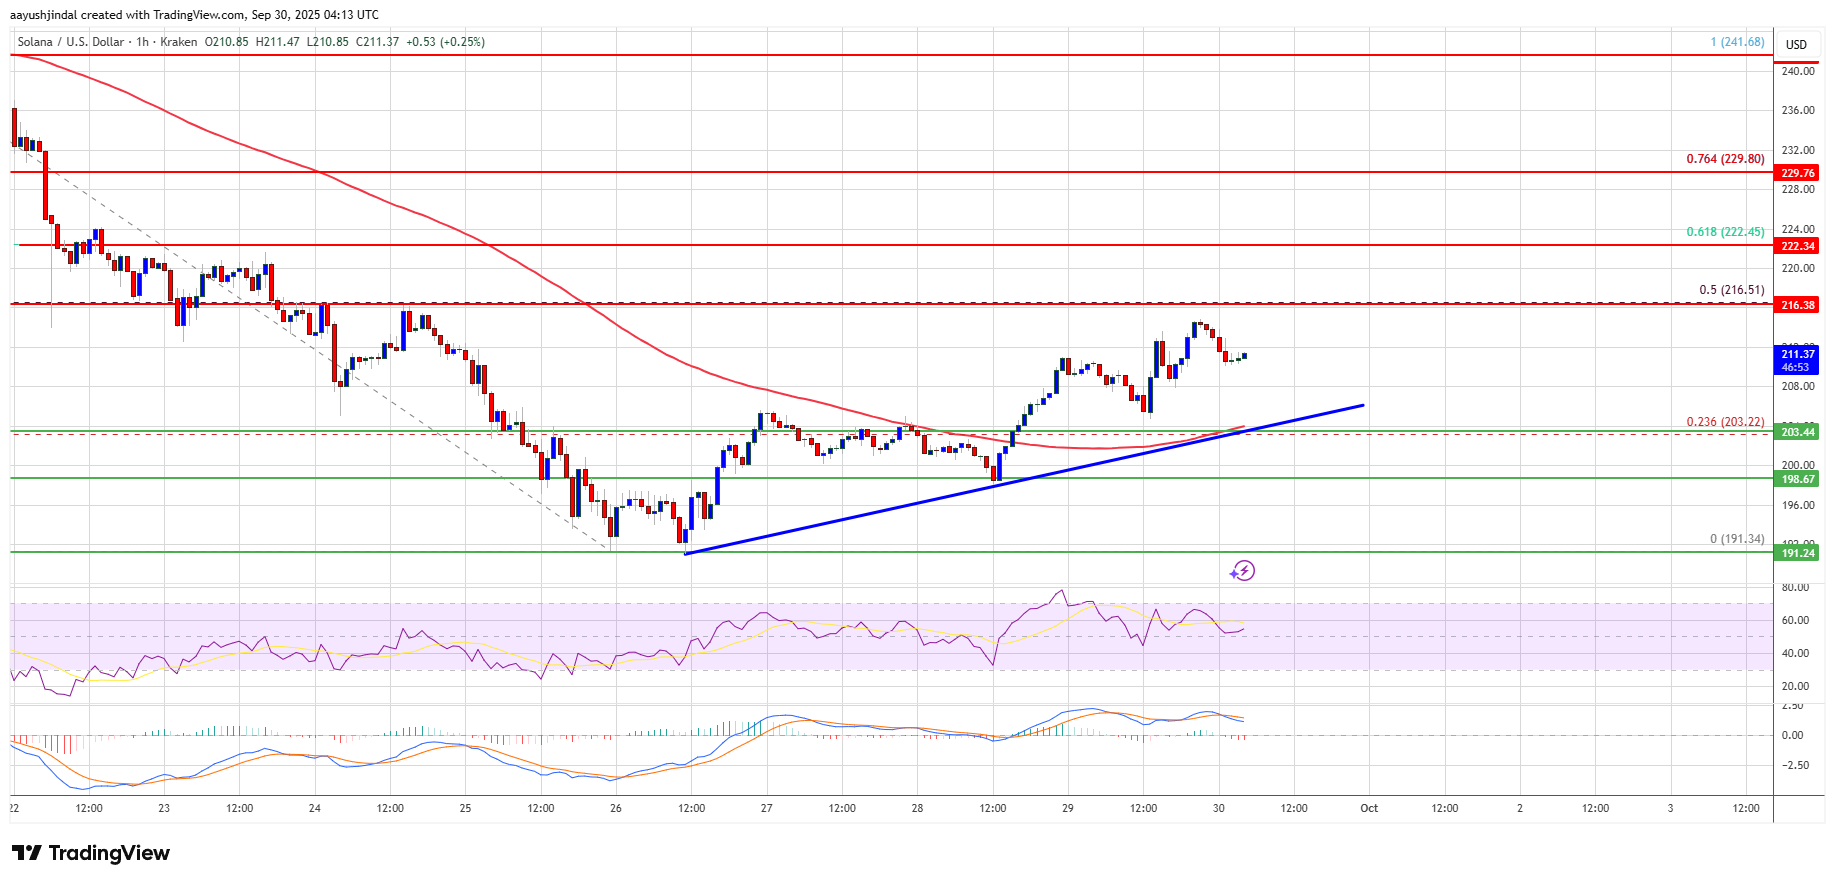
Task: Click the C211.37 close value
Action: coord(377,42)
